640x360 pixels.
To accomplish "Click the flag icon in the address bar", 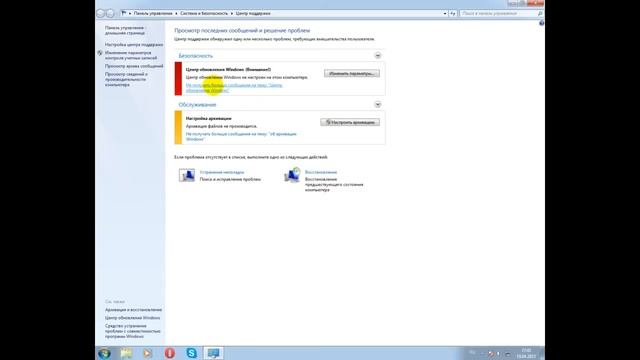I will pos(124,13).
